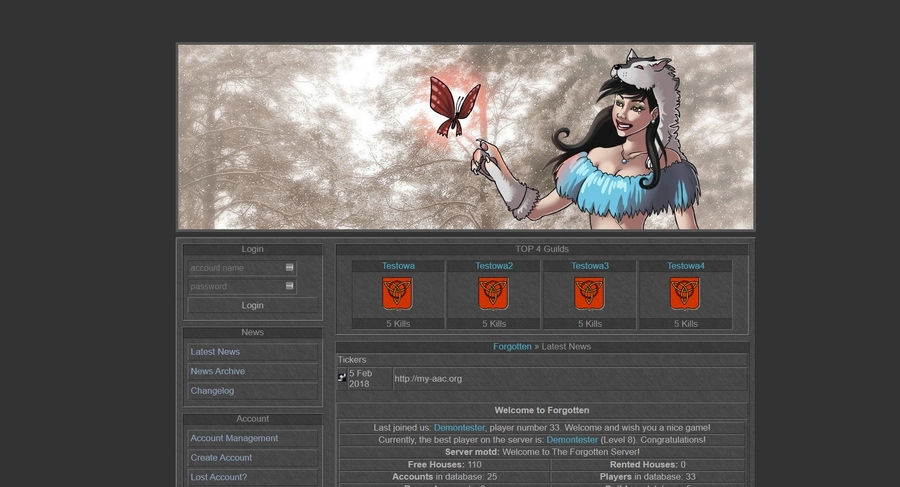The width and height of the screenshot is (900, 487).
Task: Open the Testowa3 guild name link
Action: tap(589, 266)
